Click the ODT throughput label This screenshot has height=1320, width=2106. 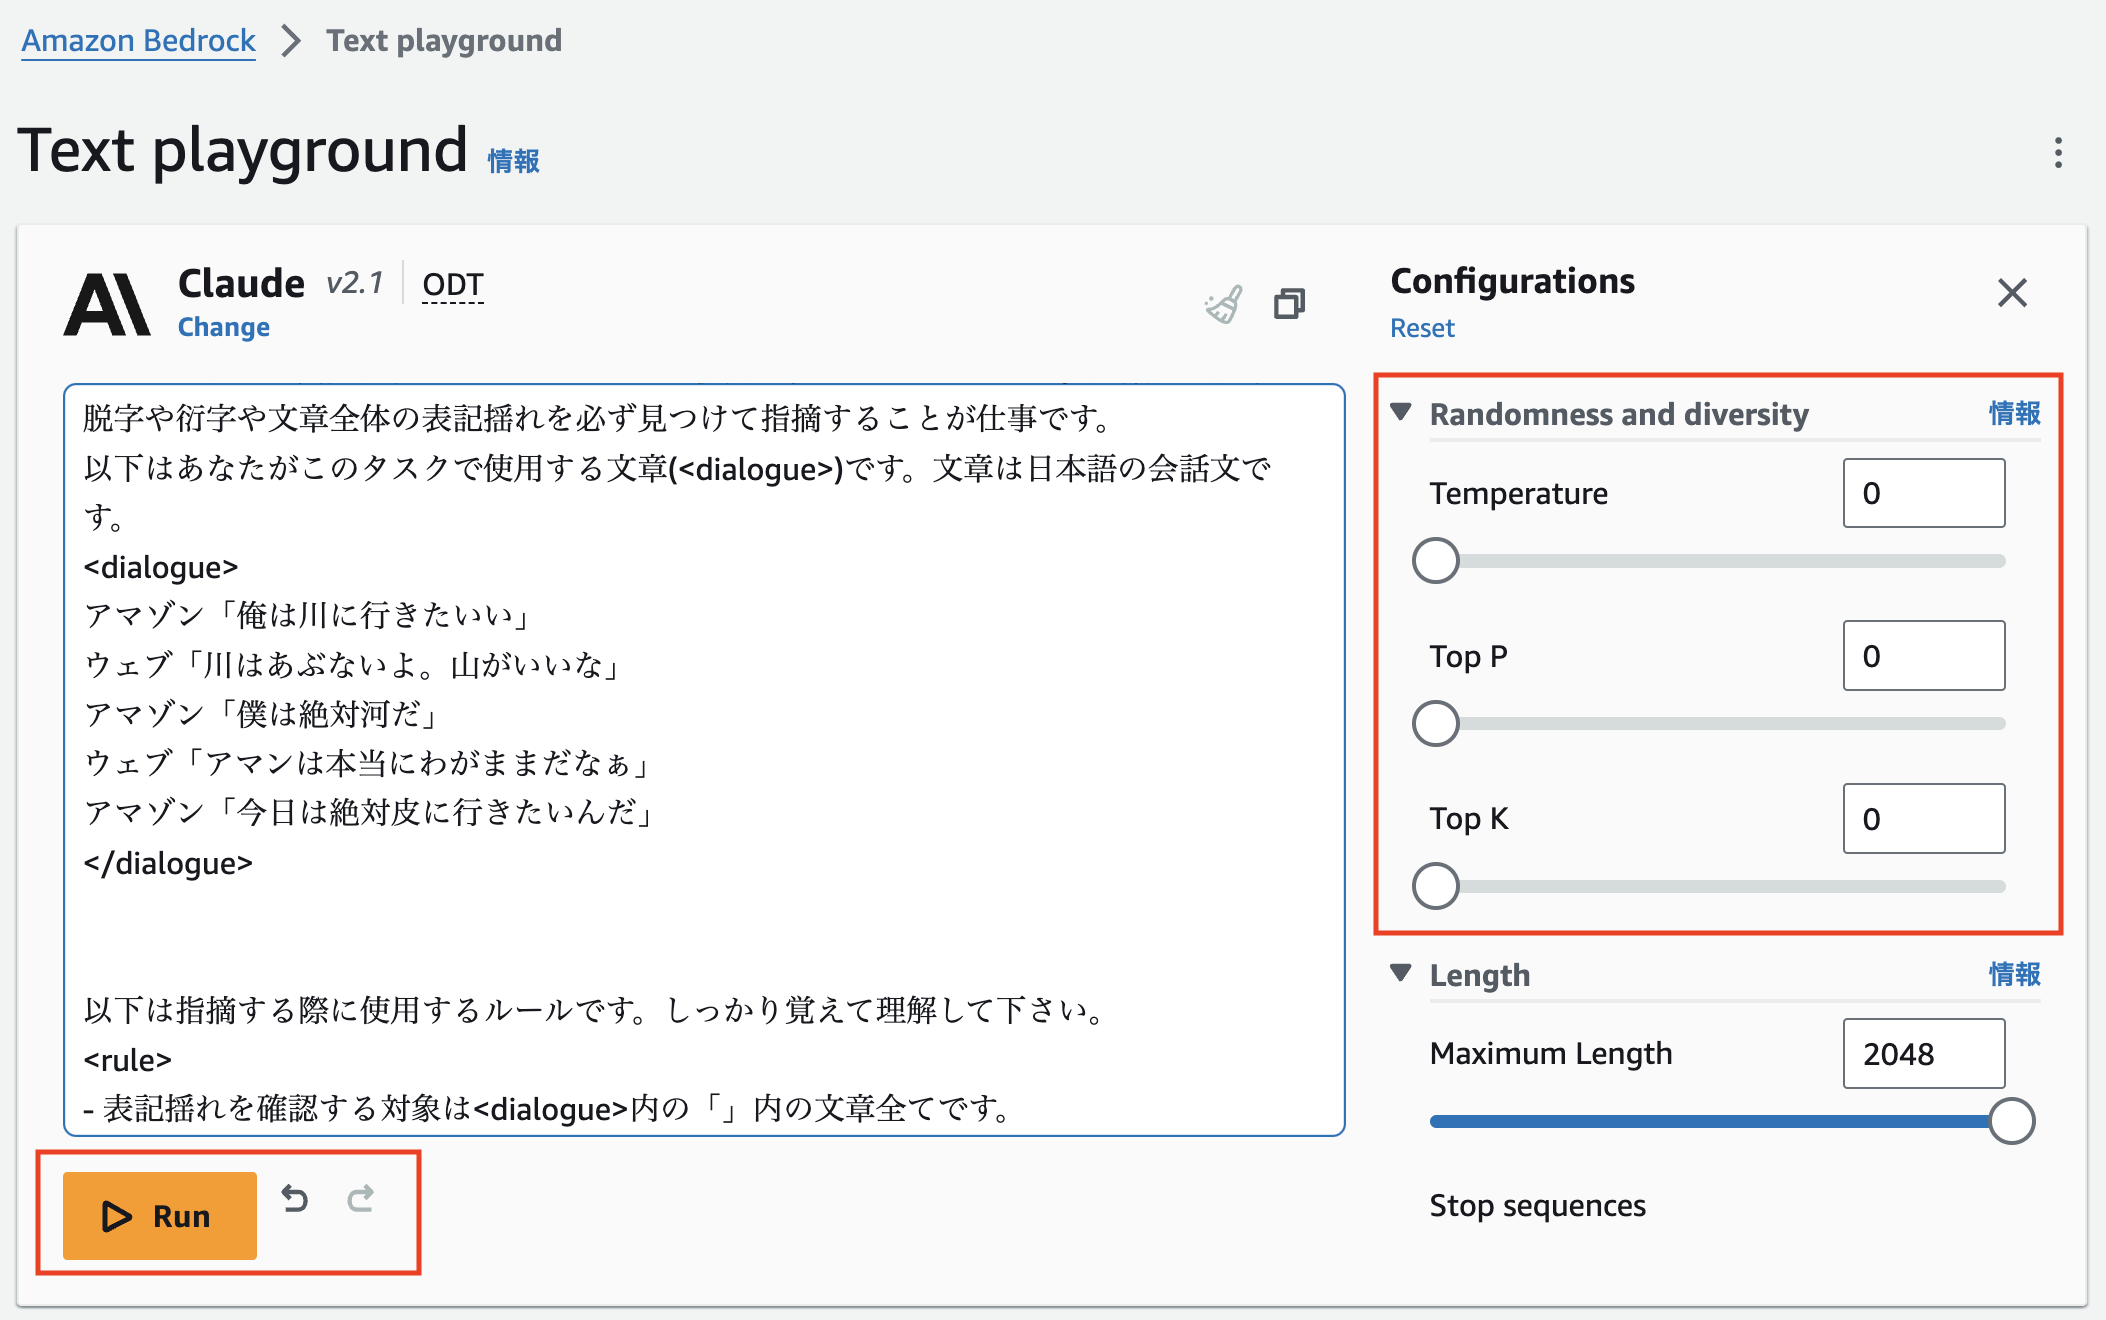(x=452, y=285)
